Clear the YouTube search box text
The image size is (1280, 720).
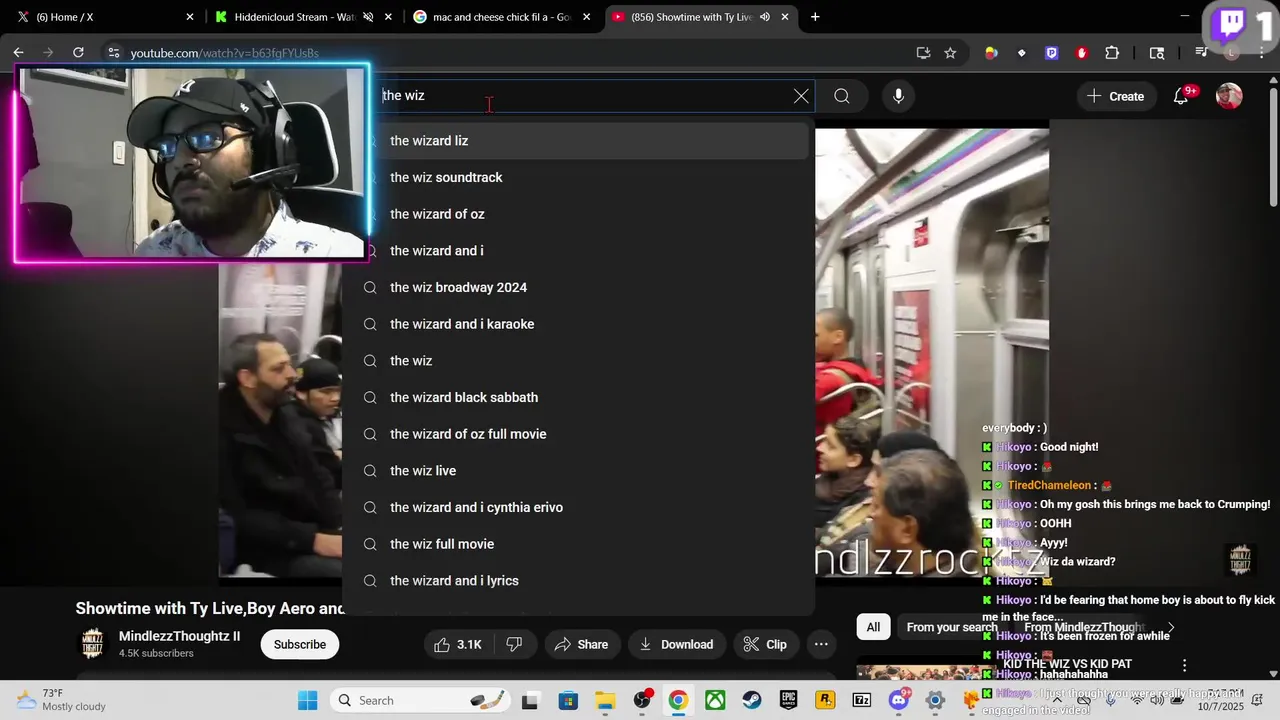[801, 96]
